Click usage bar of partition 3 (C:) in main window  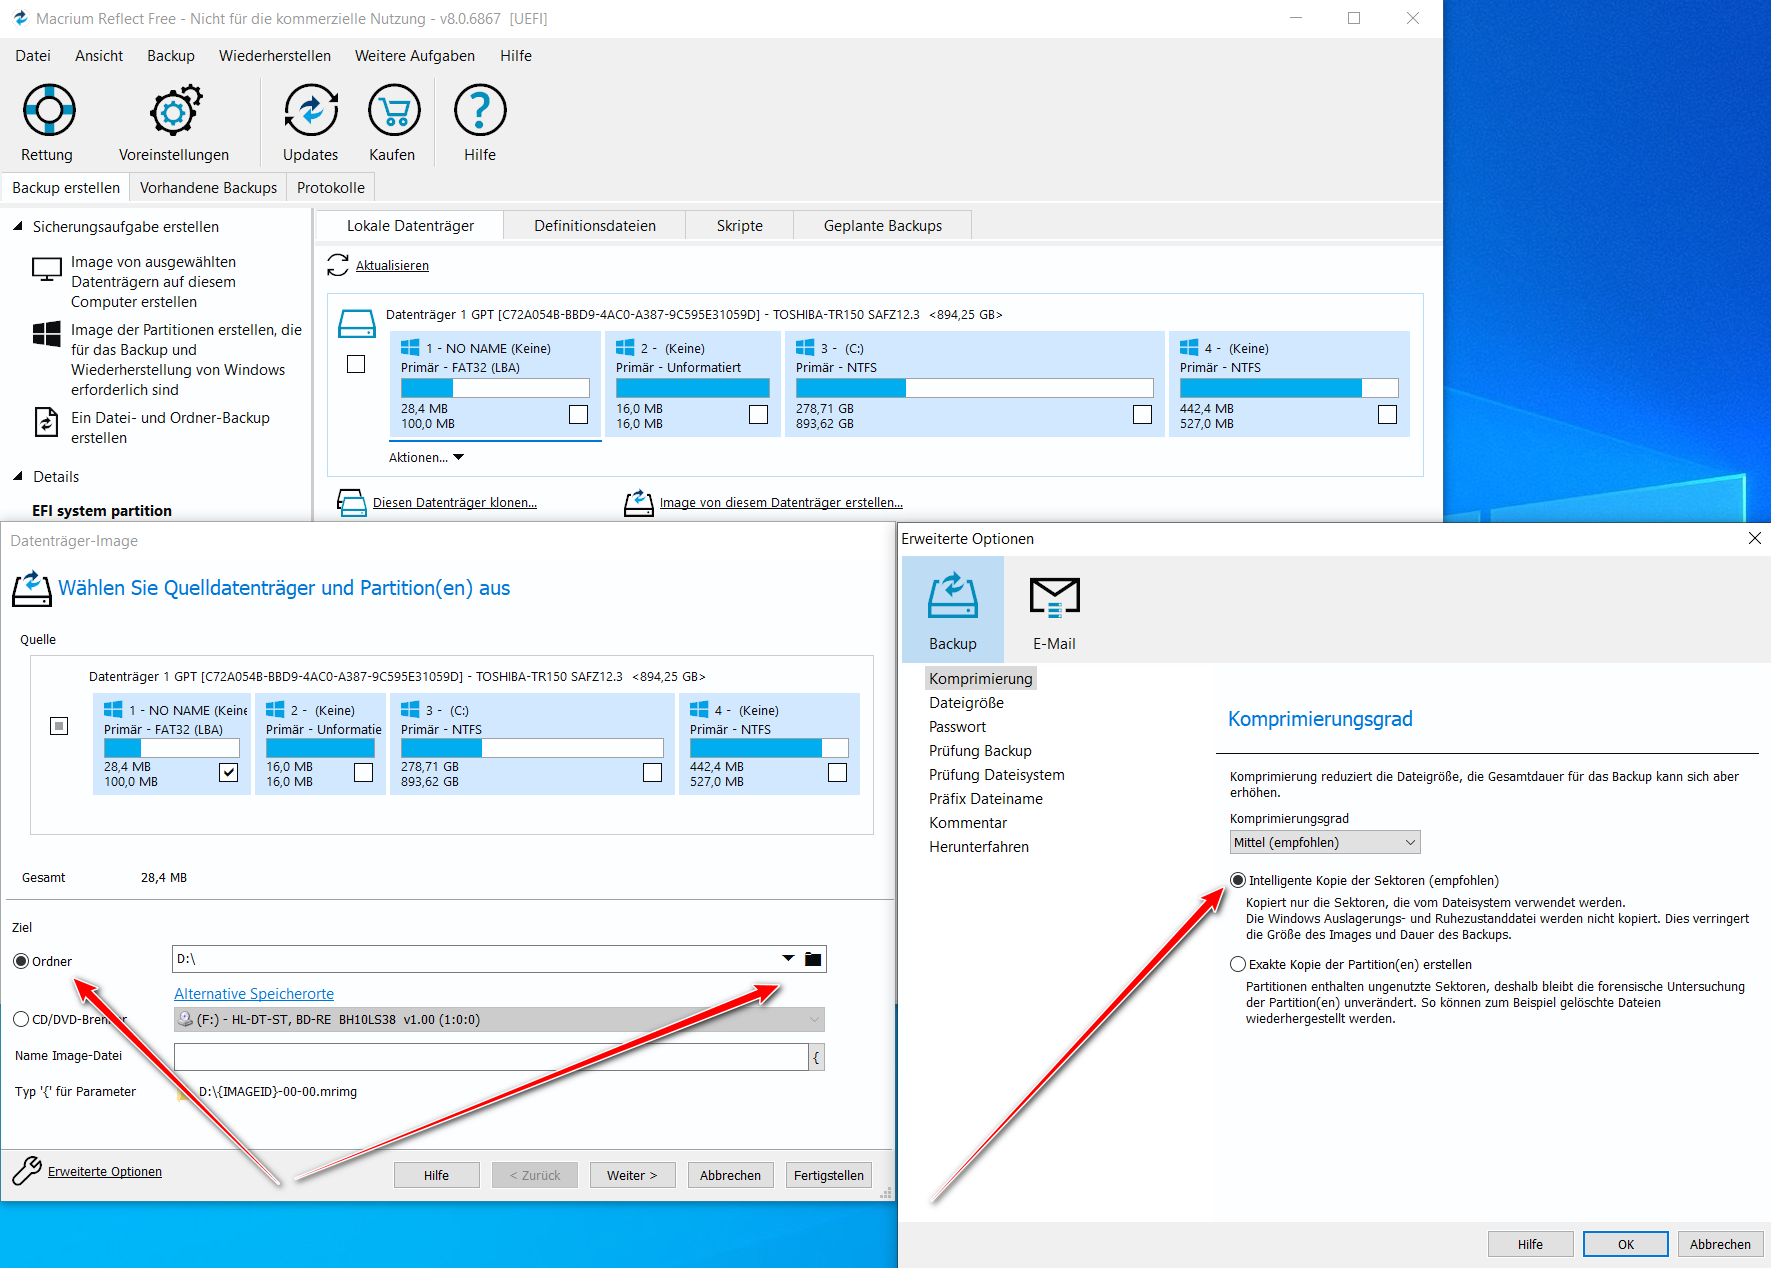[974, 388]
